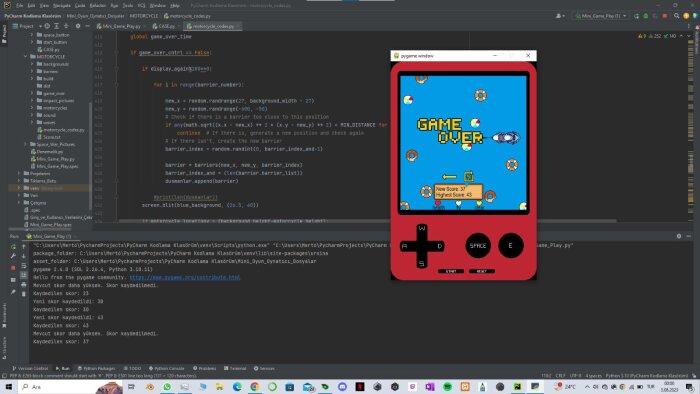700x394 pixels.
Task: Toggle soft-wrap in Run console
Action: (x=24, y=266)
